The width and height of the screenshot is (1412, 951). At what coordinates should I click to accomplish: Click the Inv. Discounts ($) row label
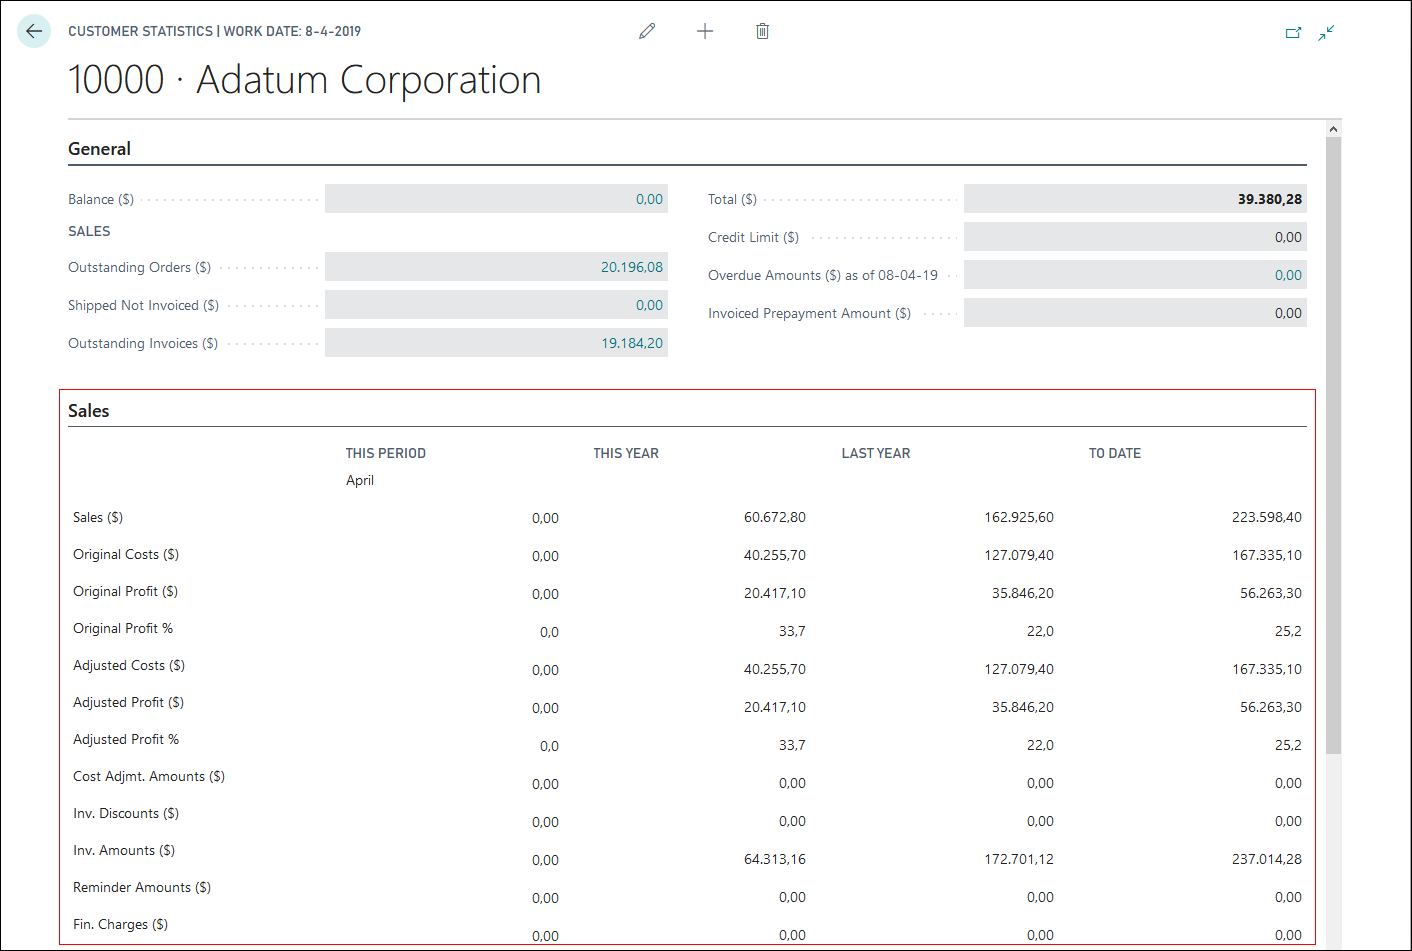coord(126,813)
